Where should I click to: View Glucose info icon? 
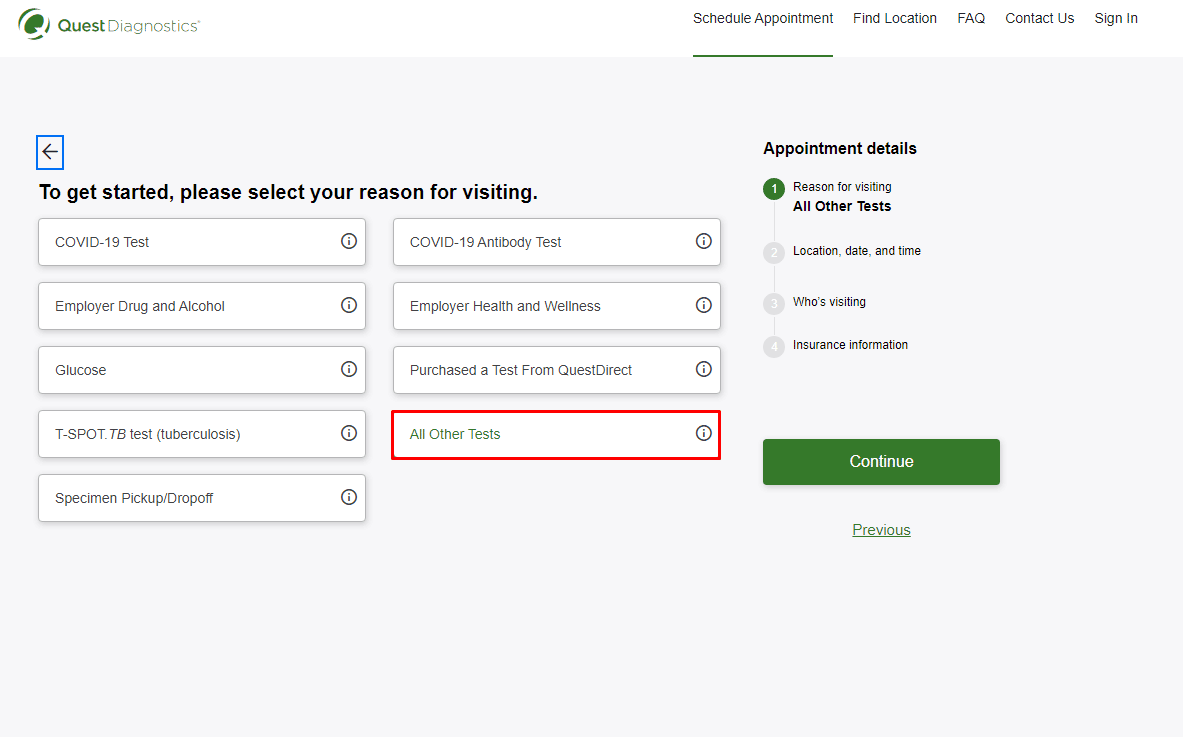(349, 370)
